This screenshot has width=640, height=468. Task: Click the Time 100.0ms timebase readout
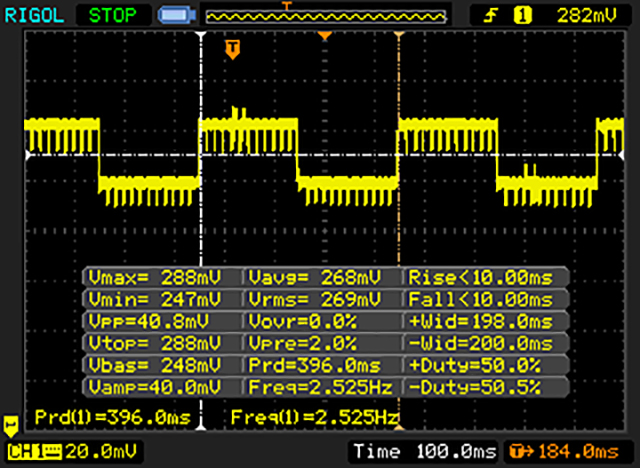(422, 451)
